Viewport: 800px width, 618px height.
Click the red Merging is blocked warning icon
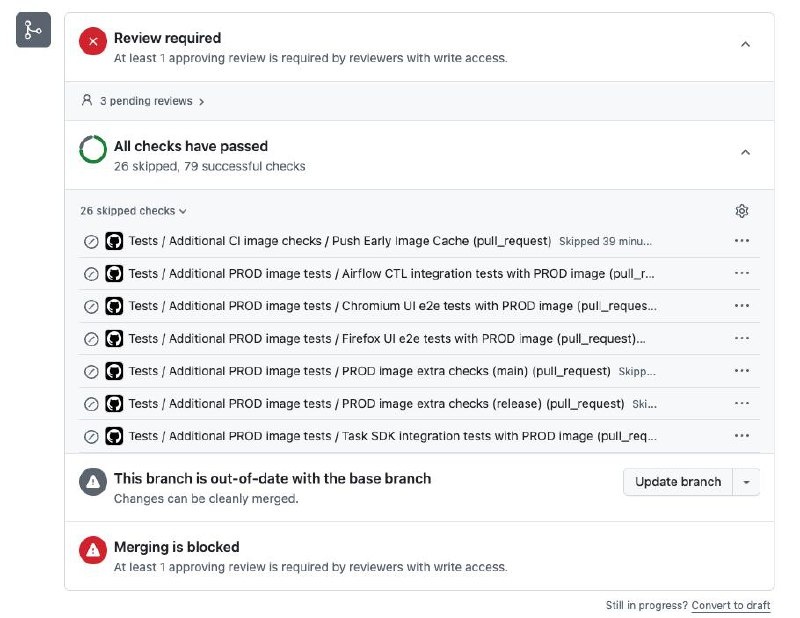[93, 550]
